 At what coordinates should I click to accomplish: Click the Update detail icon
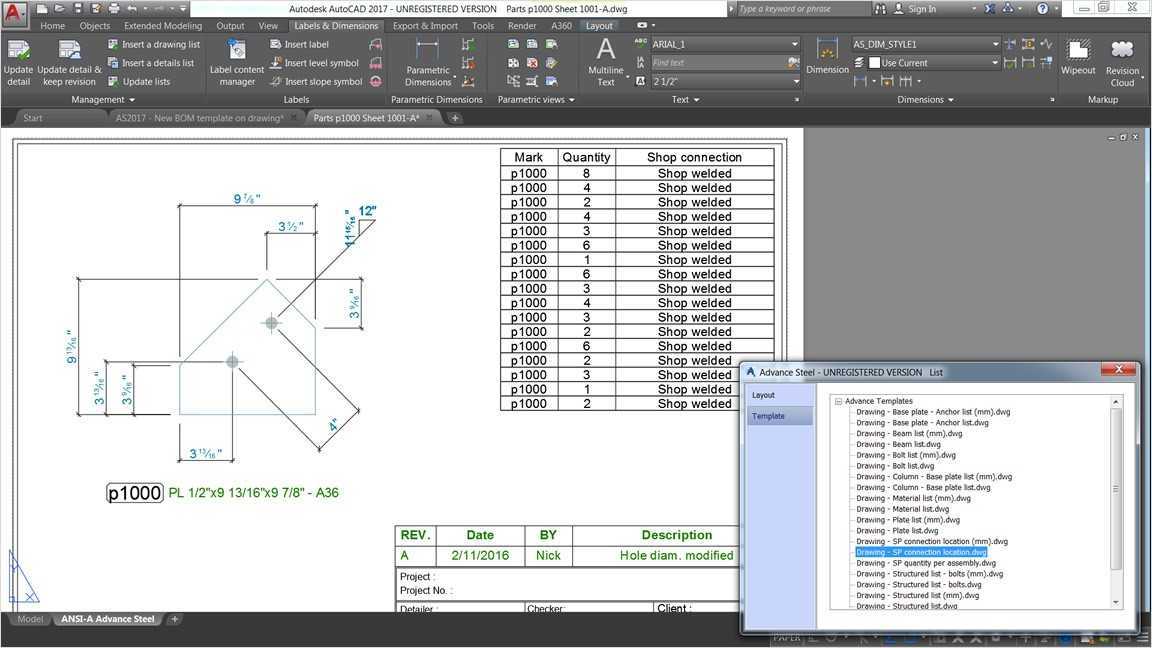click(x=18, y=50)
